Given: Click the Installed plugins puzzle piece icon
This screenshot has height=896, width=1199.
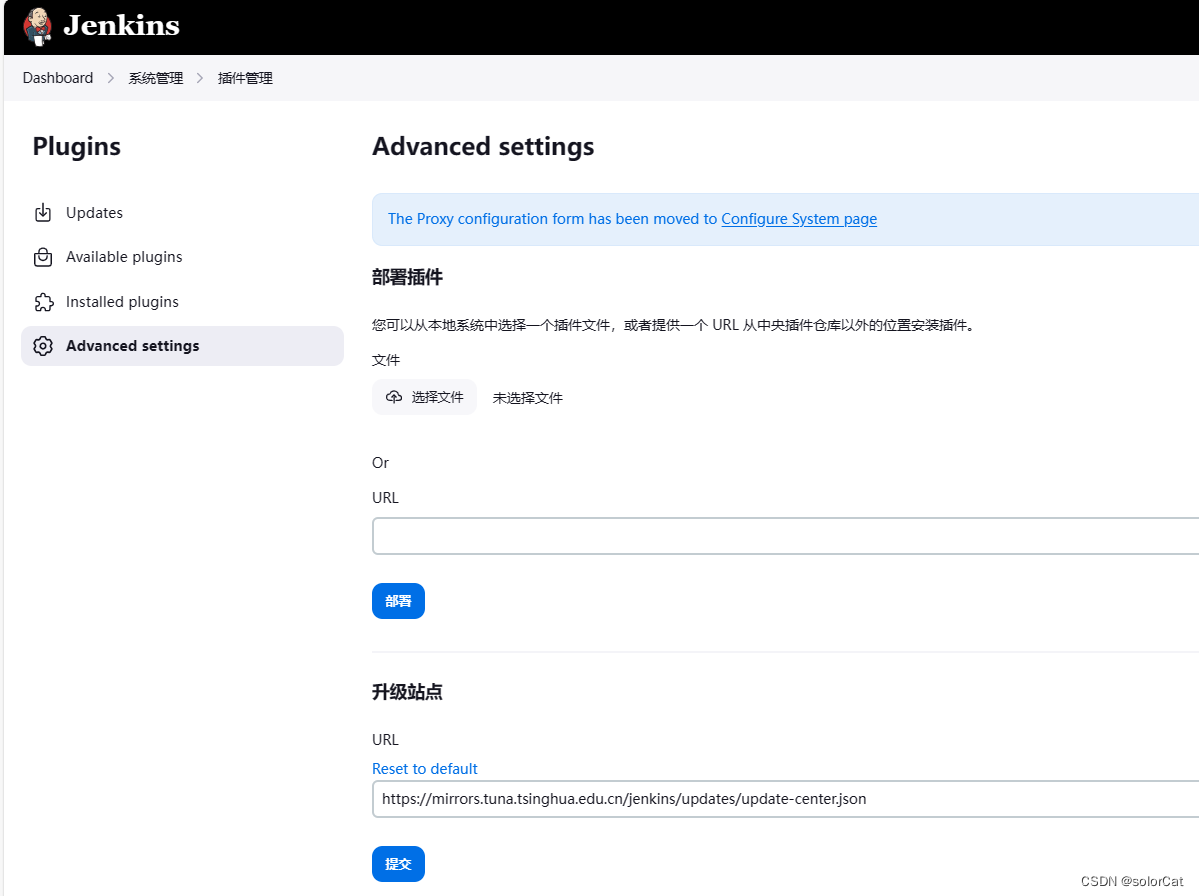Looking at the screenshot, I should pyautogui.click(x=44, y=302).
